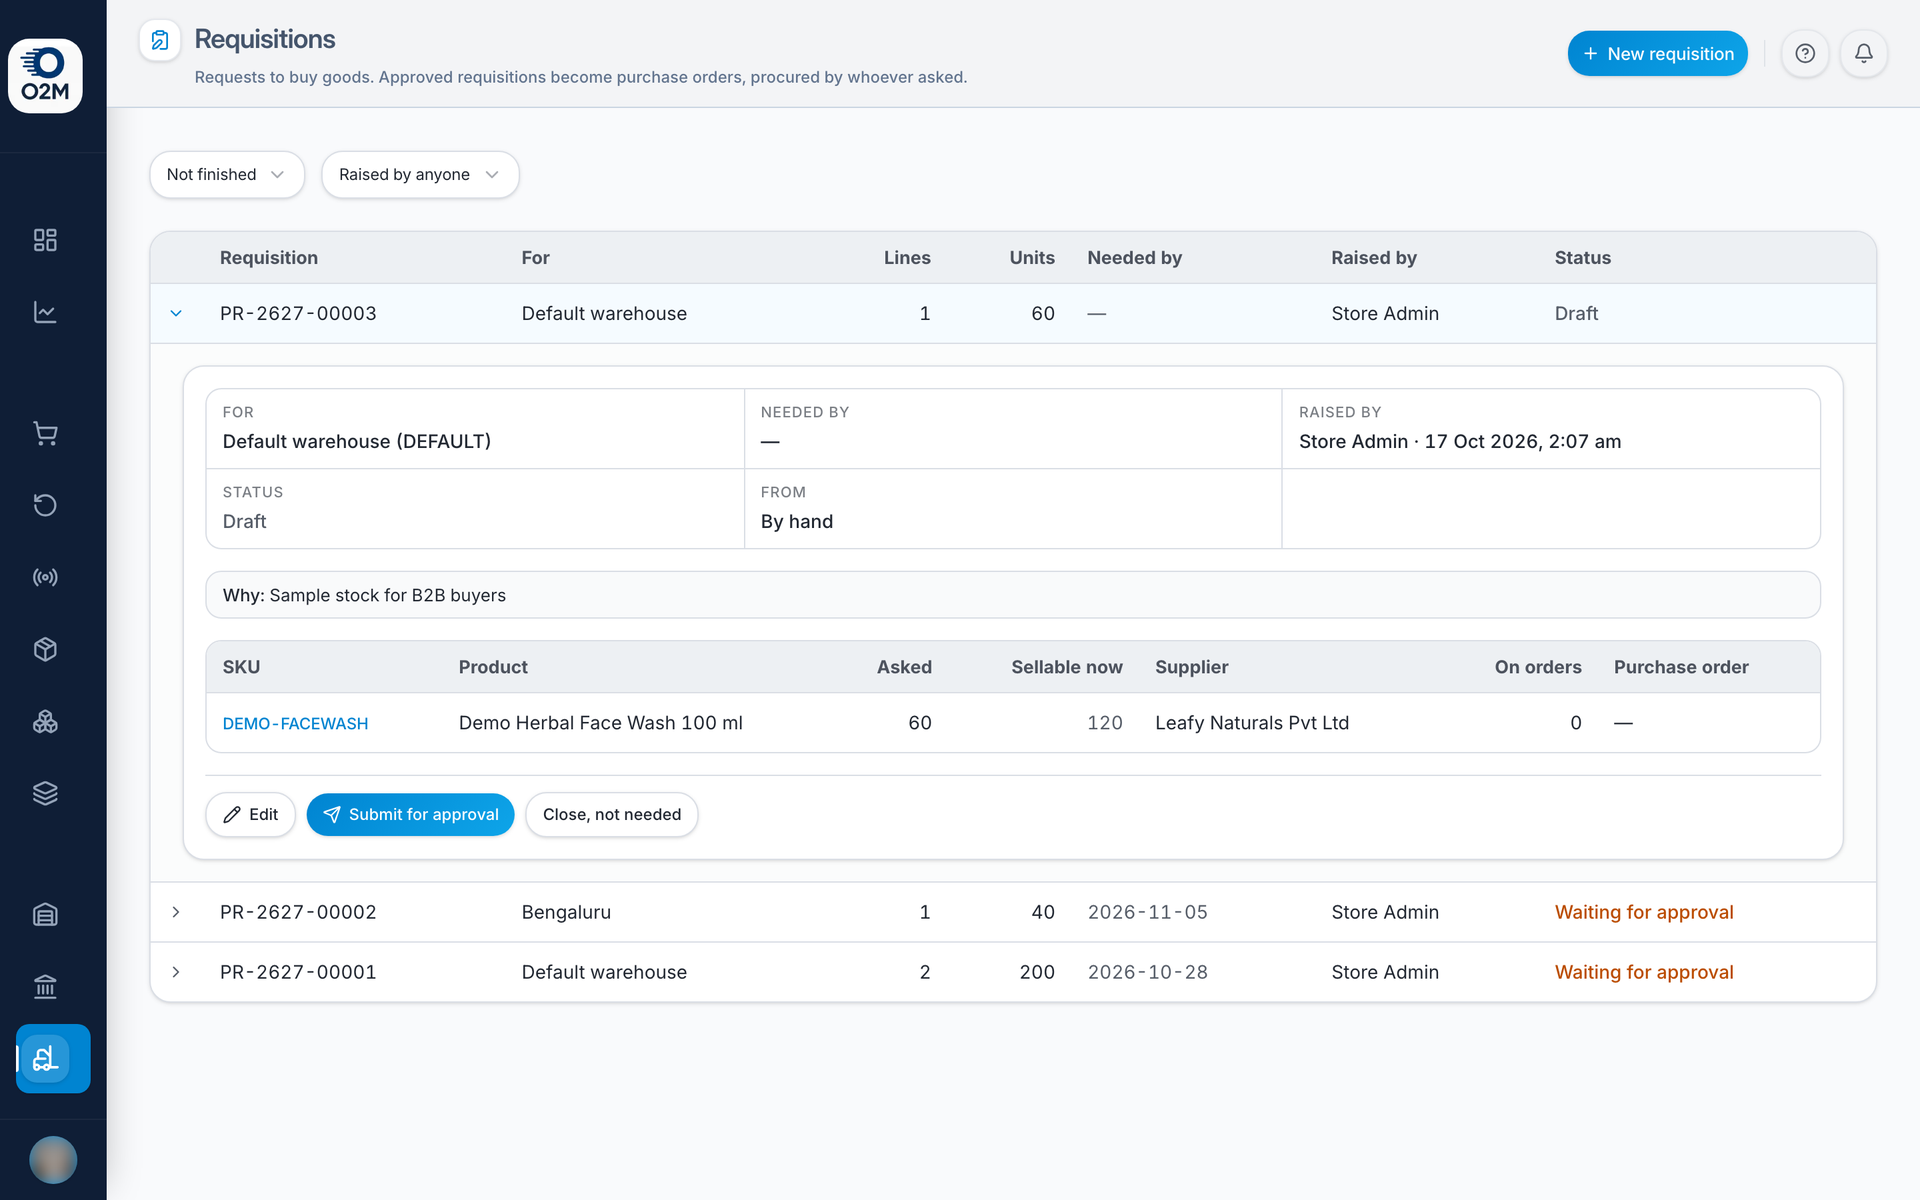The width and height of the screenshot is (1920, 1200).
Task: Expand the PR-2627-00002 requisition row
Action: 176,912
